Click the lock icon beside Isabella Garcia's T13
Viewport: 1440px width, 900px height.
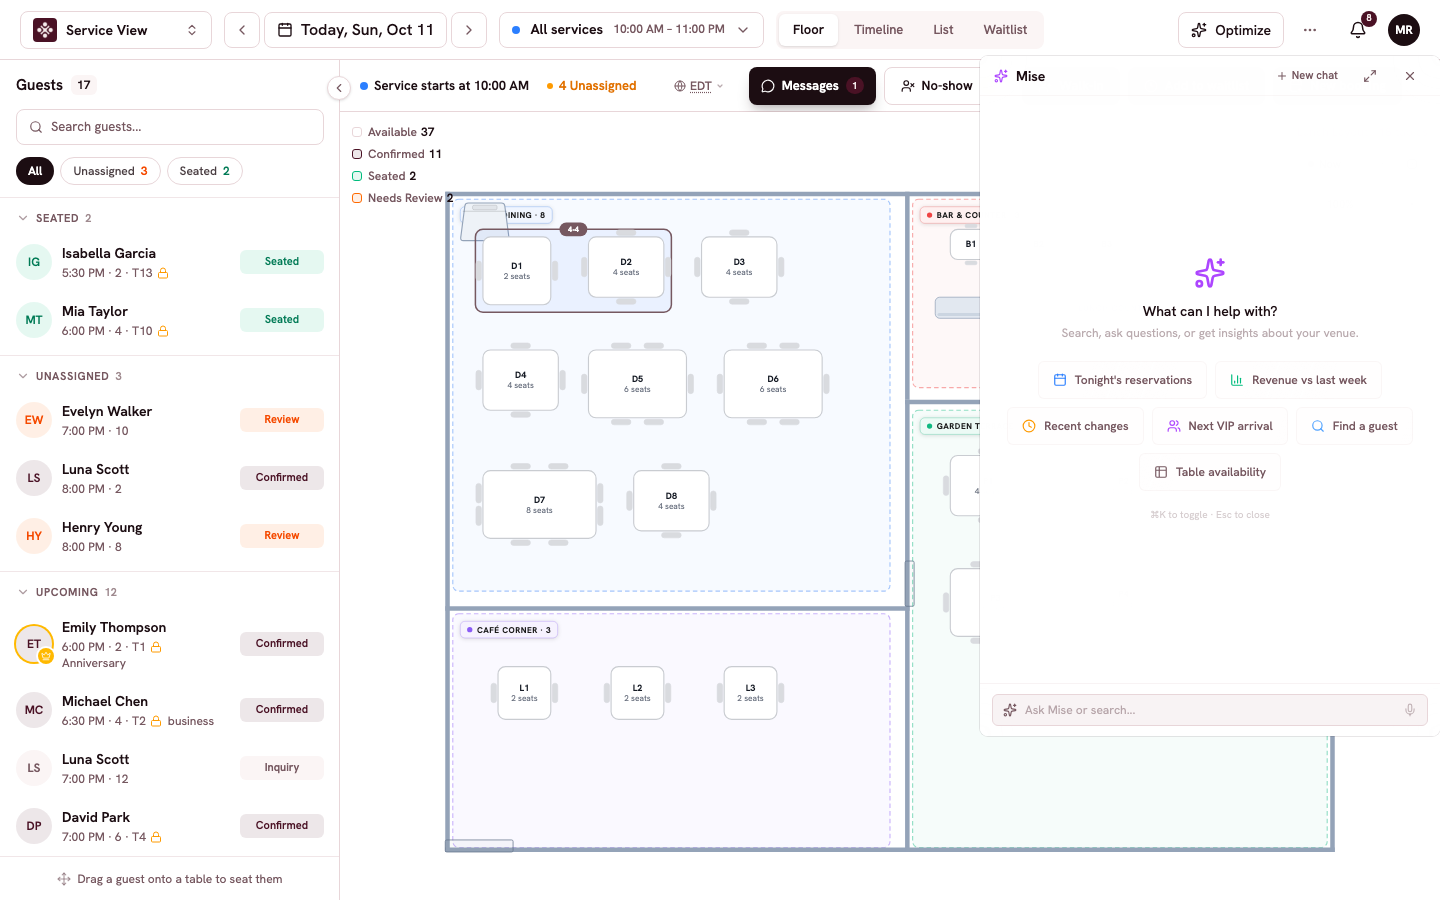point(163,273)
